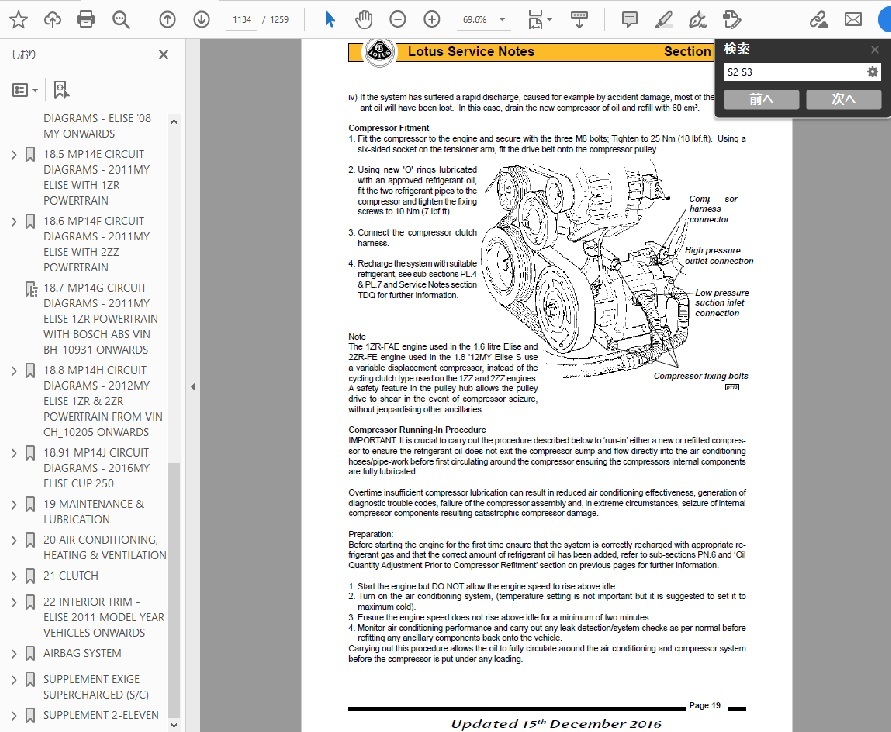This screenshot has height=732, width=891.
Task: Expand the 18.5 MP14E circuit diagrams bookmark
Action: tap(14, 155)
